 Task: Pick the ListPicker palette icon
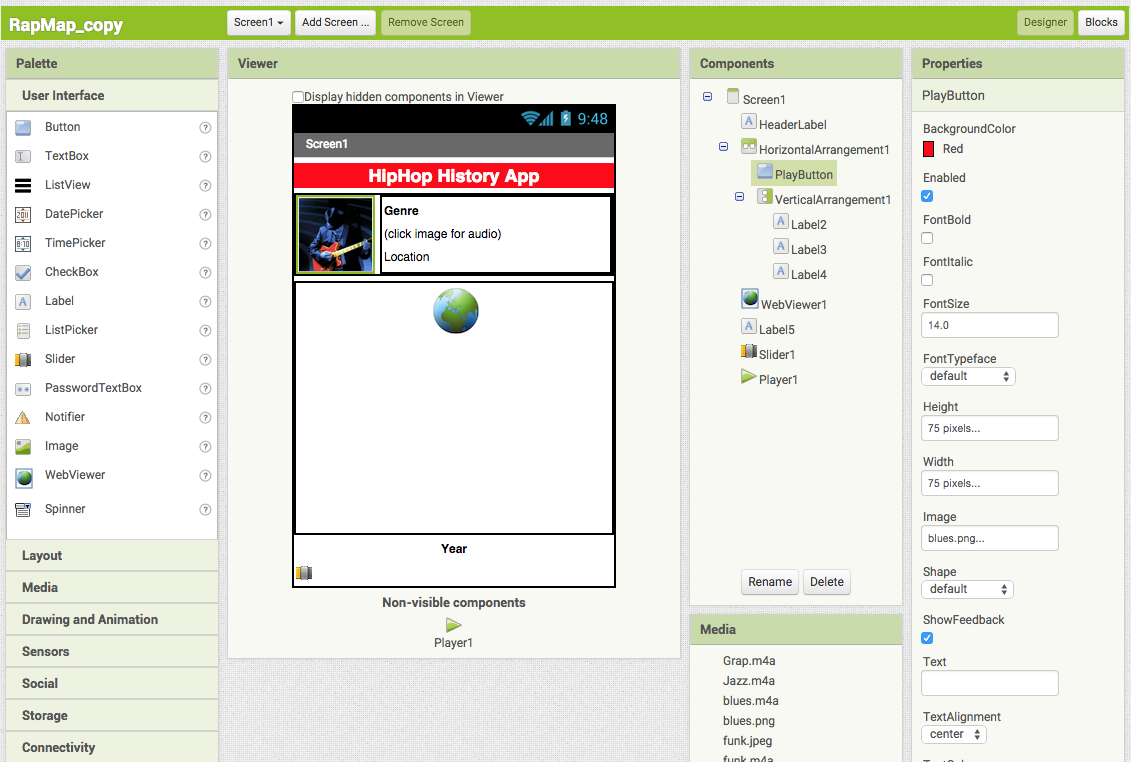coord(23,330)
